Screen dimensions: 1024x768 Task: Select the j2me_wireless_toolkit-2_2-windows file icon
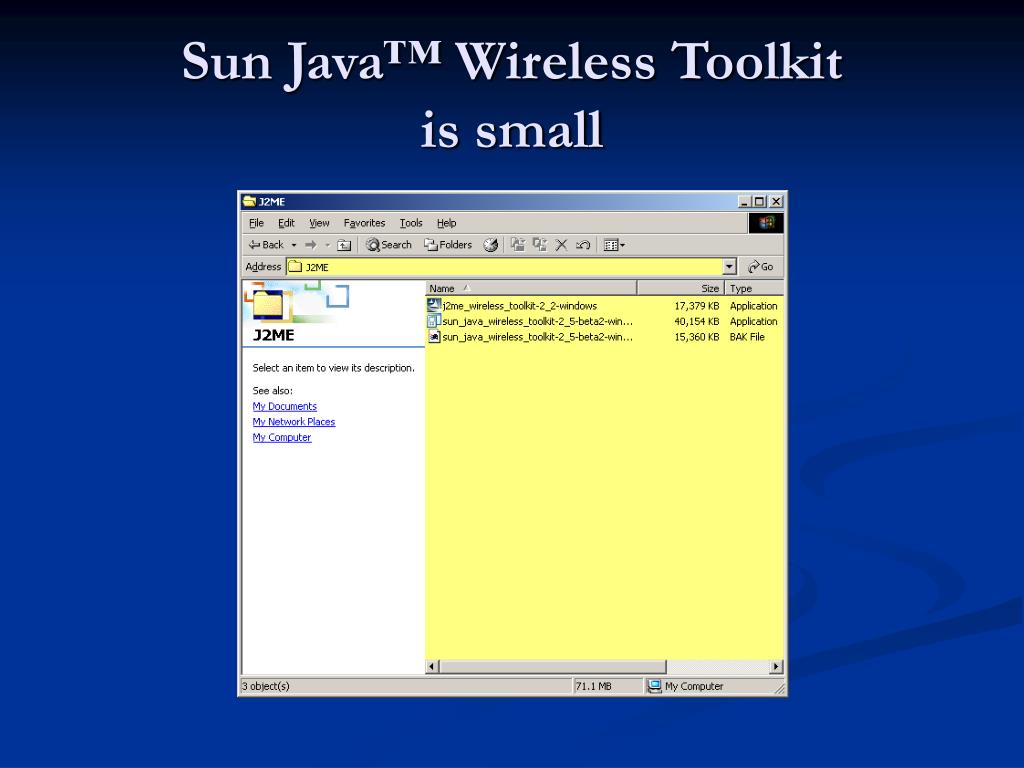[434, 305]
